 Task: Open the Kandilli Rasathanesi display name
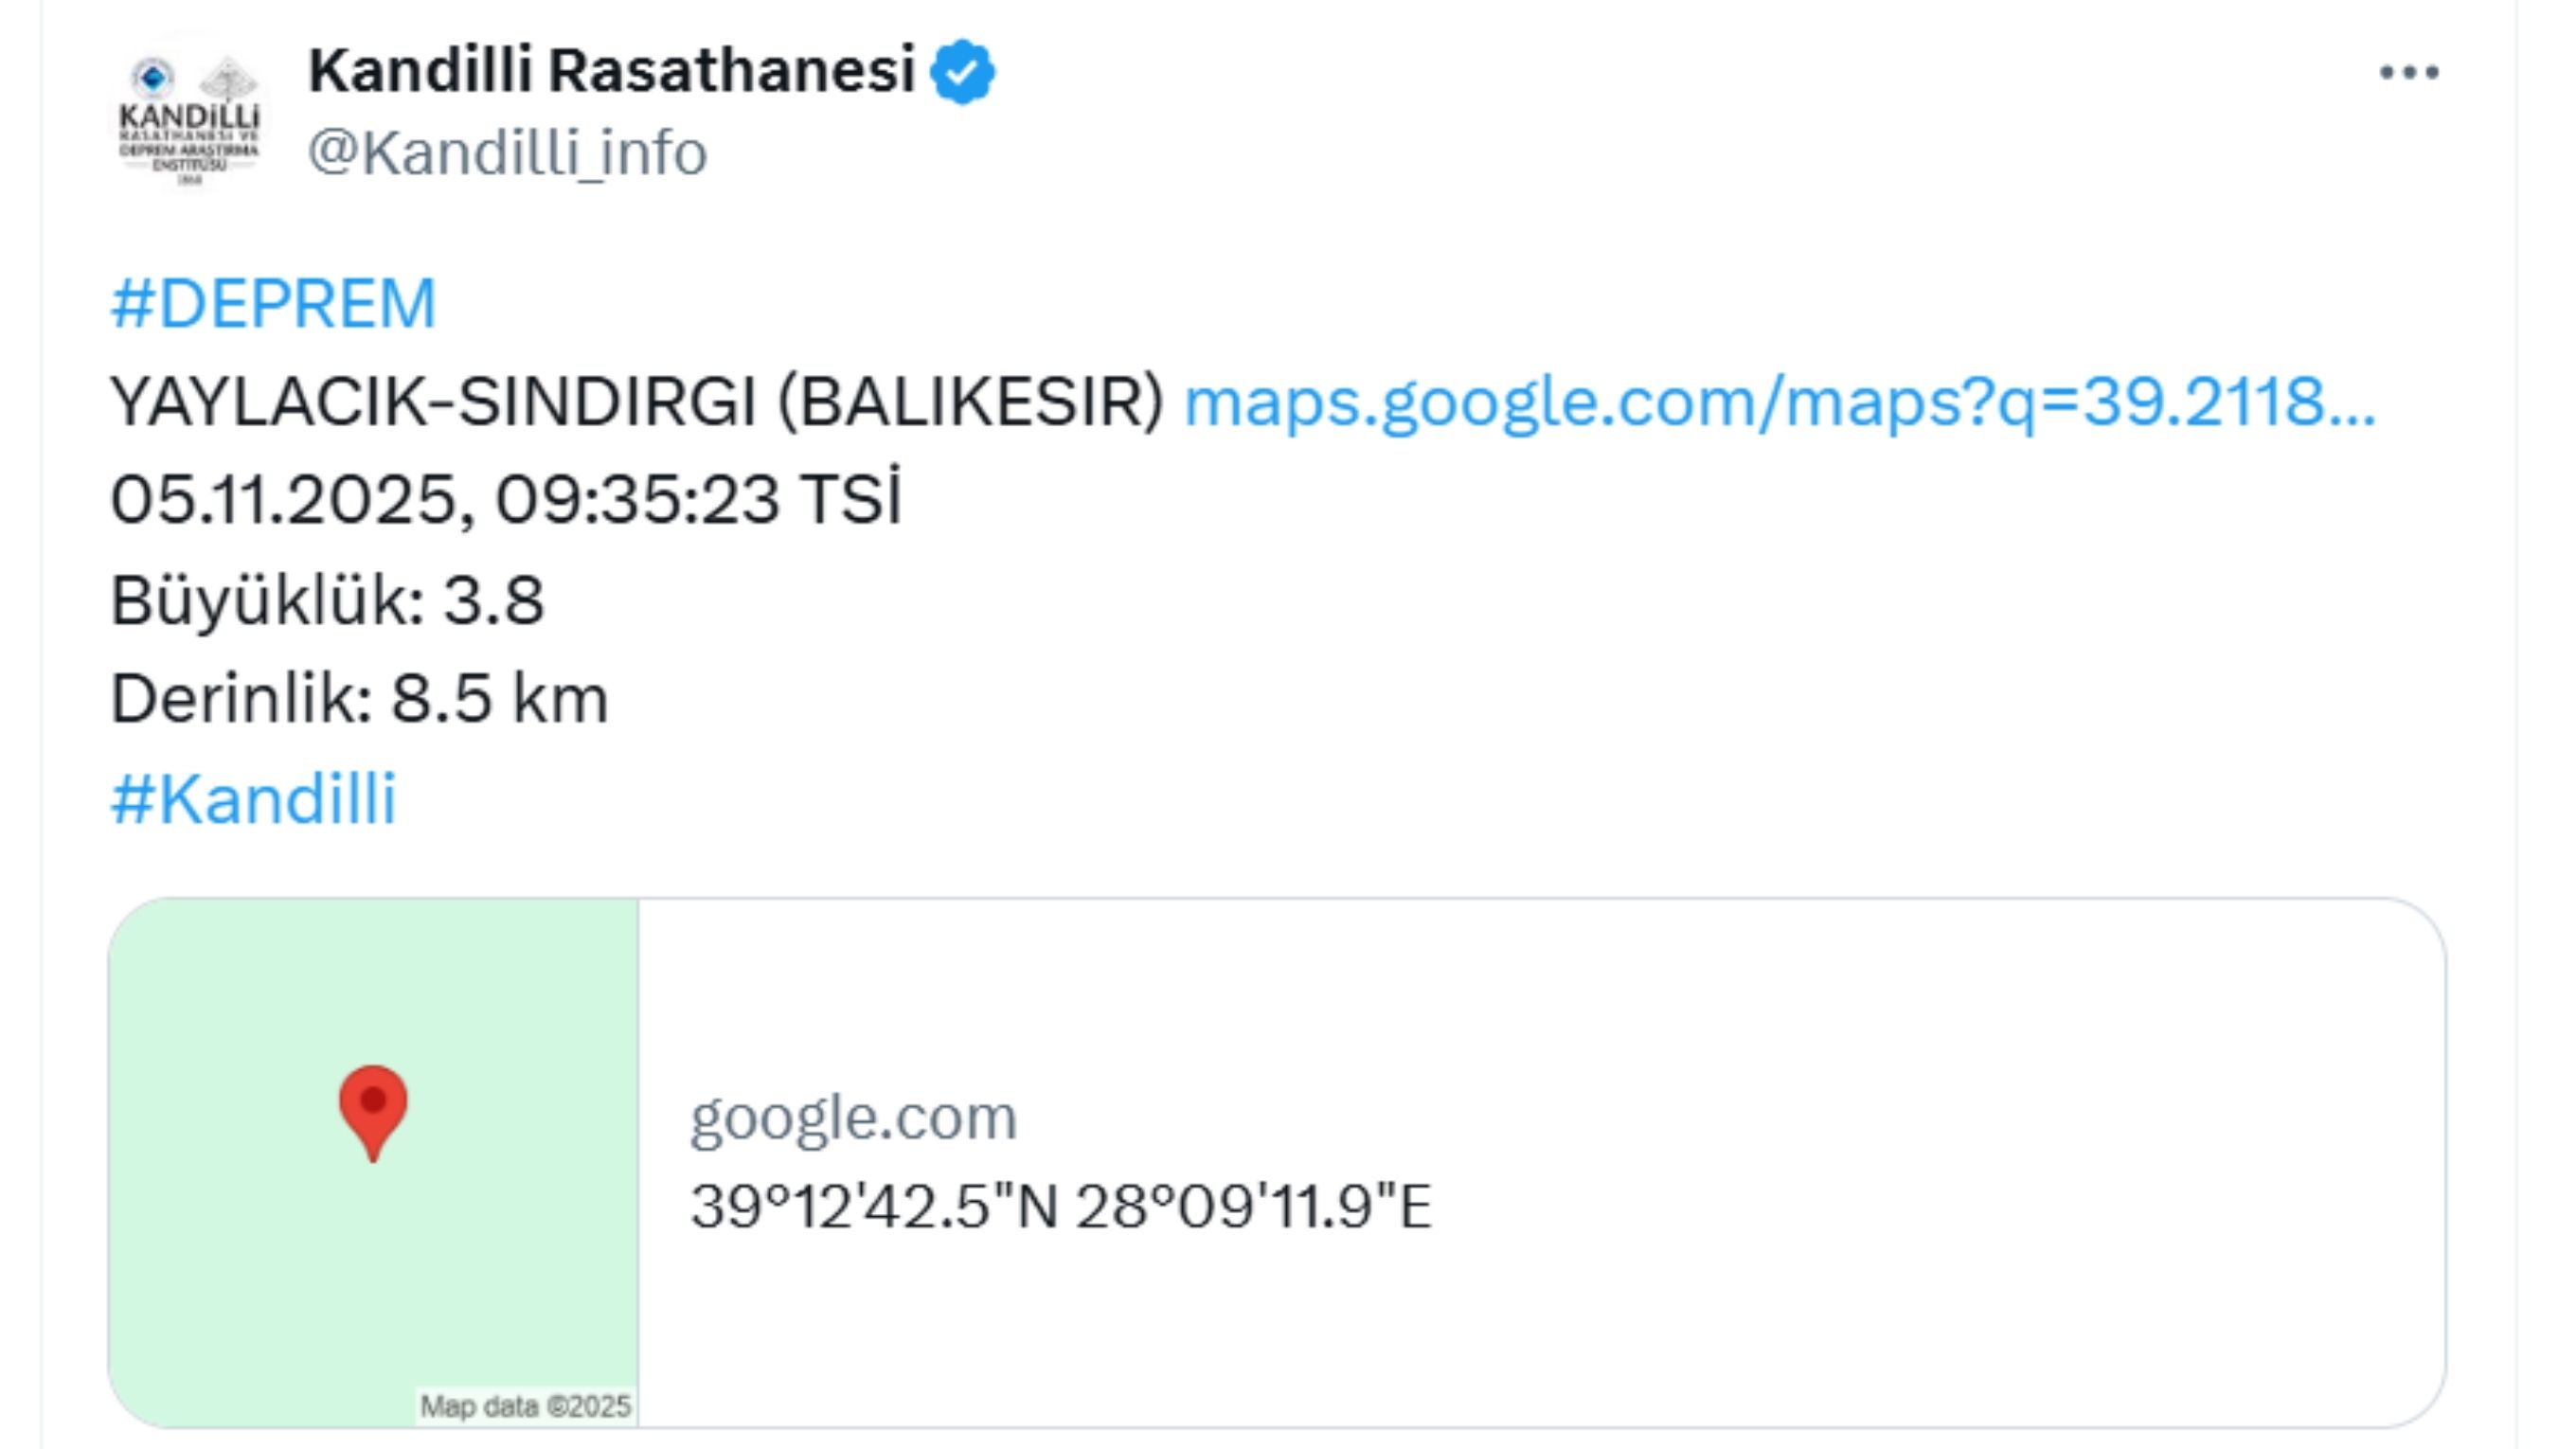tap(611, 70)
